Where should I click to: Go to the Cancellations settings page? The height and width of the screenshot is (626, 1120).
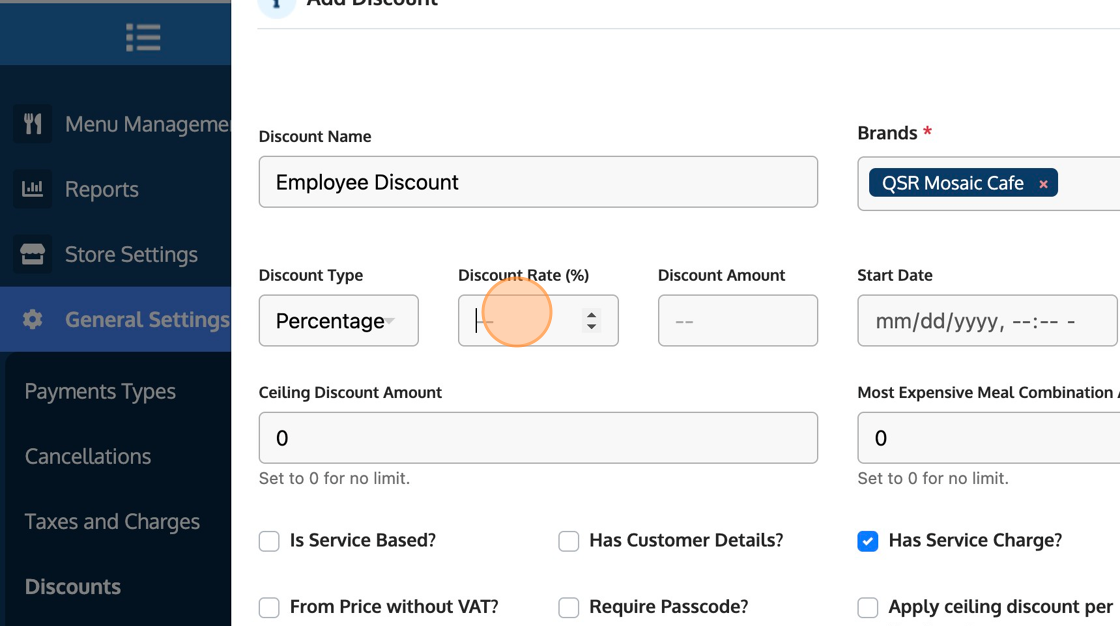[88, 456]
